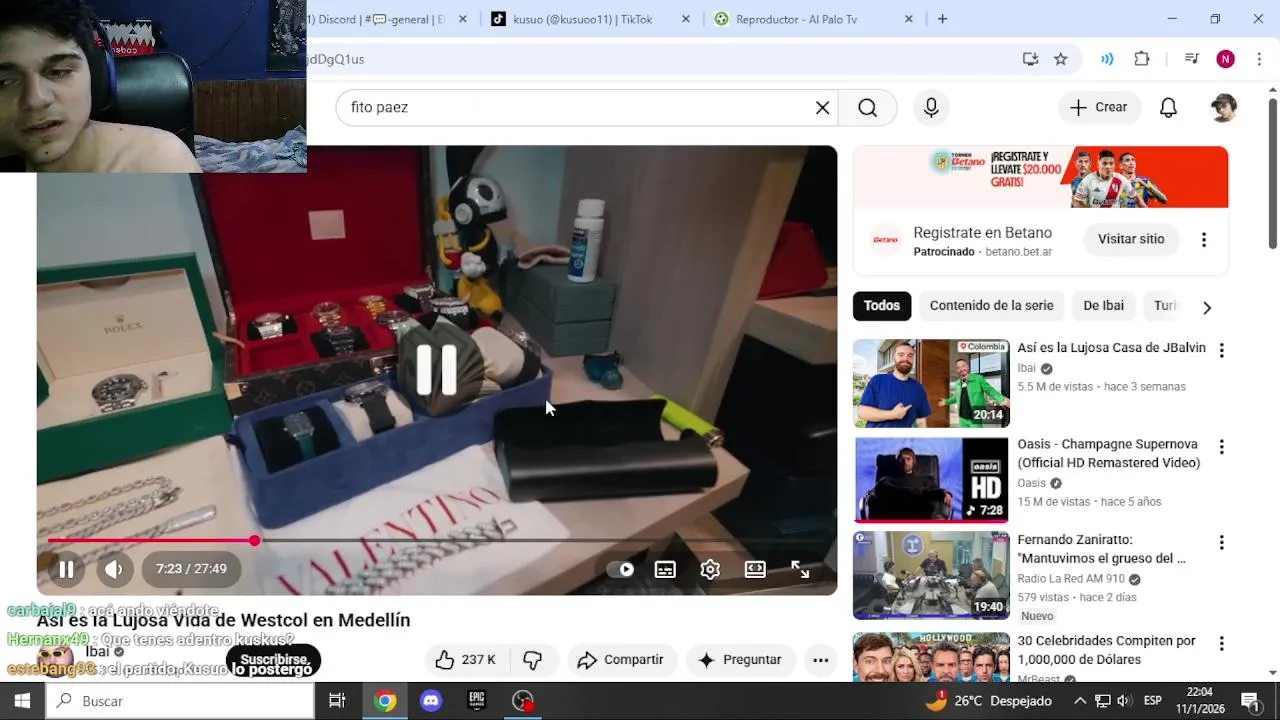The height and width of the screenshot is (720, 1280).
Task: Open options for the JBalvin video
Action: 1221,350
